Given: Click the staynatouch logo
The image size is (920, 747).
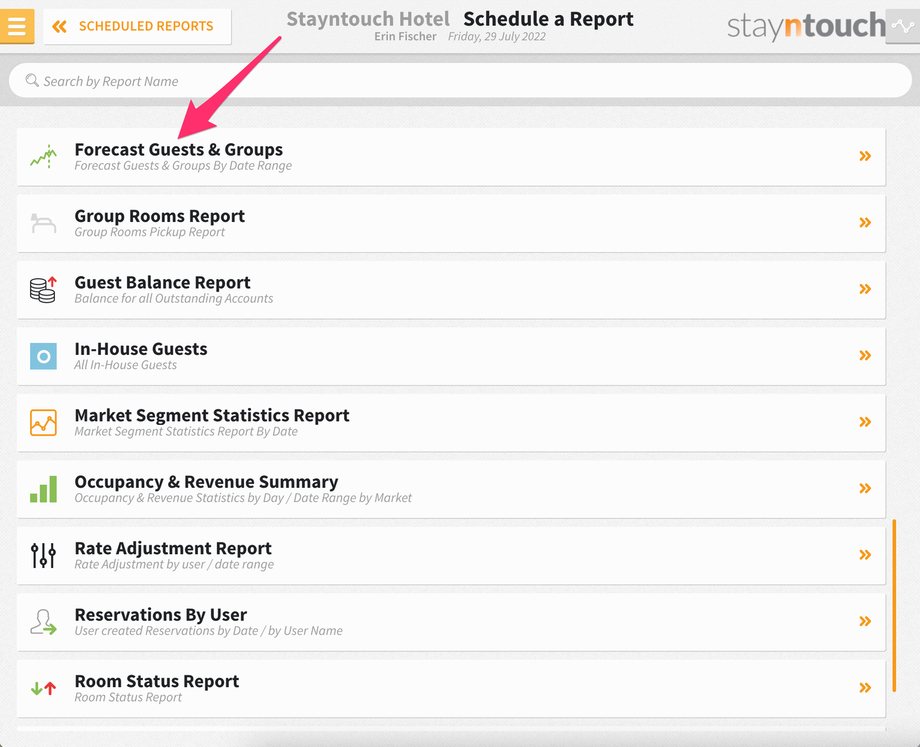Looking at the screenshot, I should pos(806,26).
